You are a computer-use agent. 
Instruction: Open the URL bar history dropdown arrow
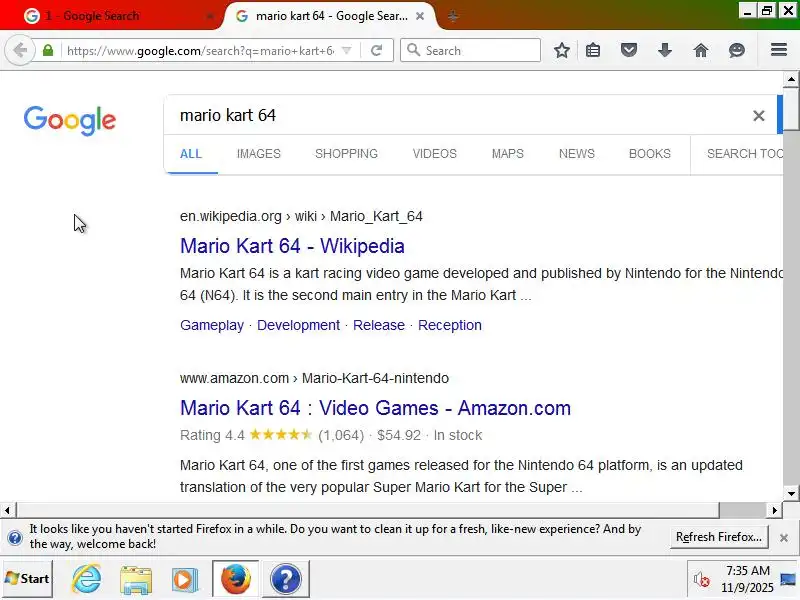point(346,51)
